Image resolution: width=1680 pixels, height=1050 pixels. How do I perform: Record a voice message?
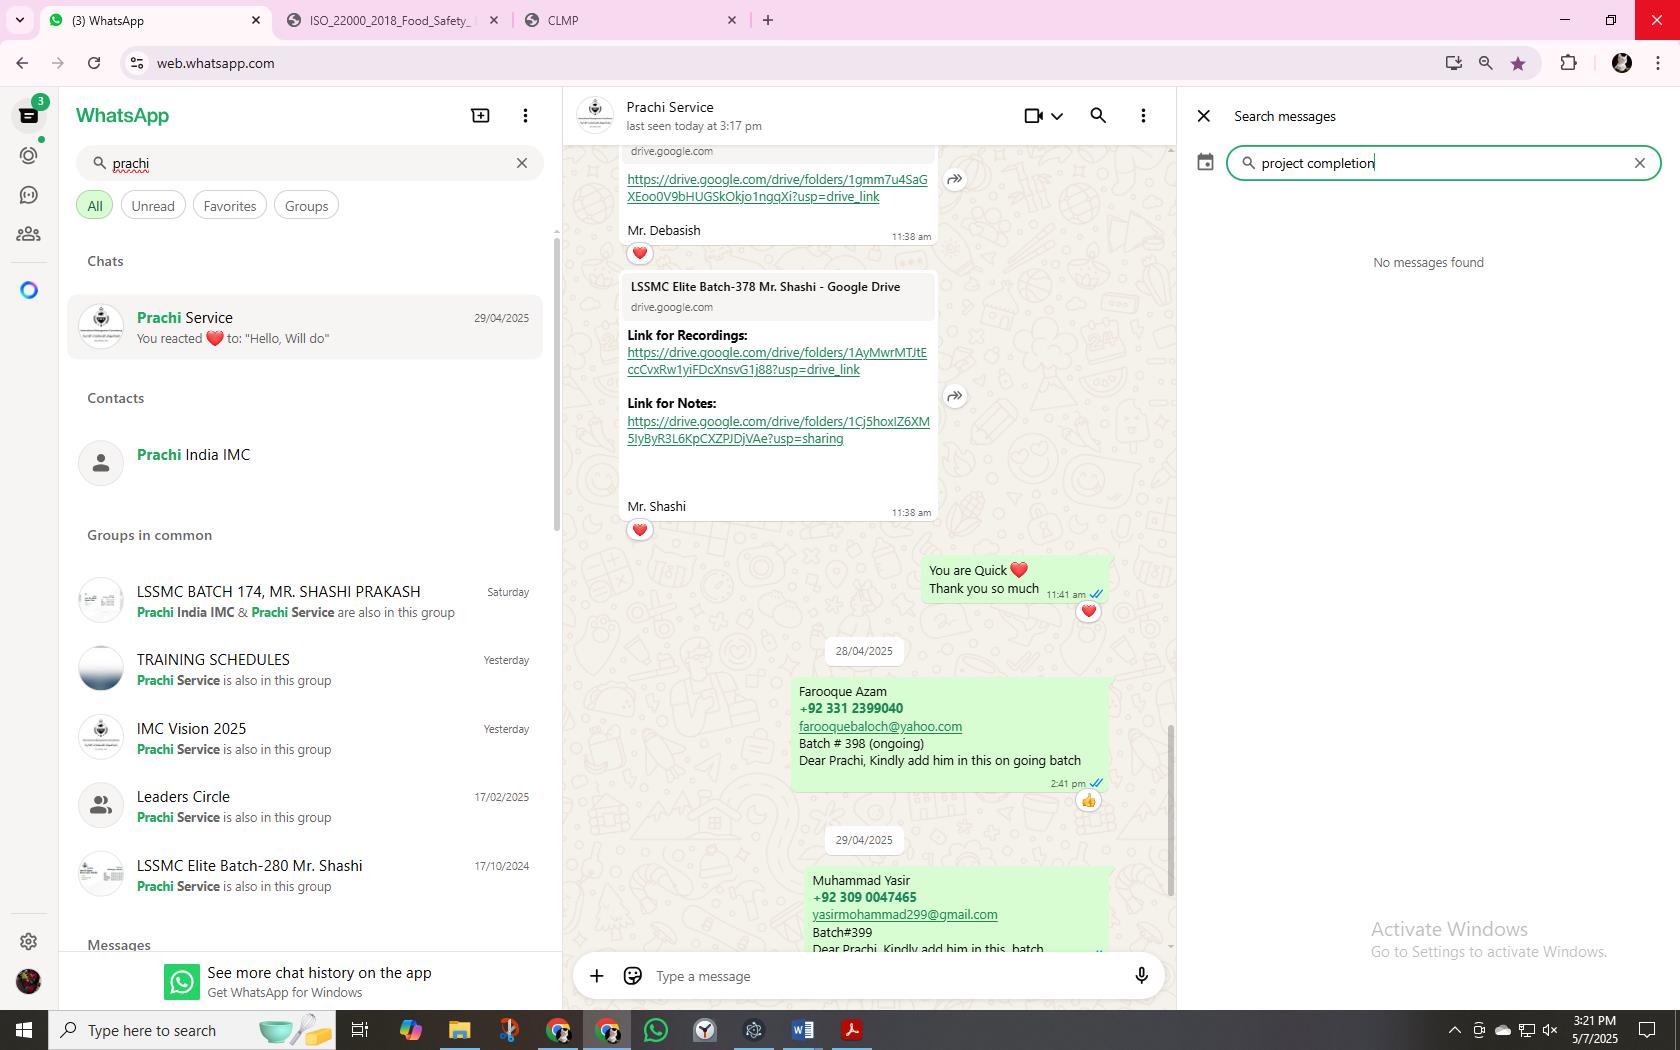pos(1141,976)
